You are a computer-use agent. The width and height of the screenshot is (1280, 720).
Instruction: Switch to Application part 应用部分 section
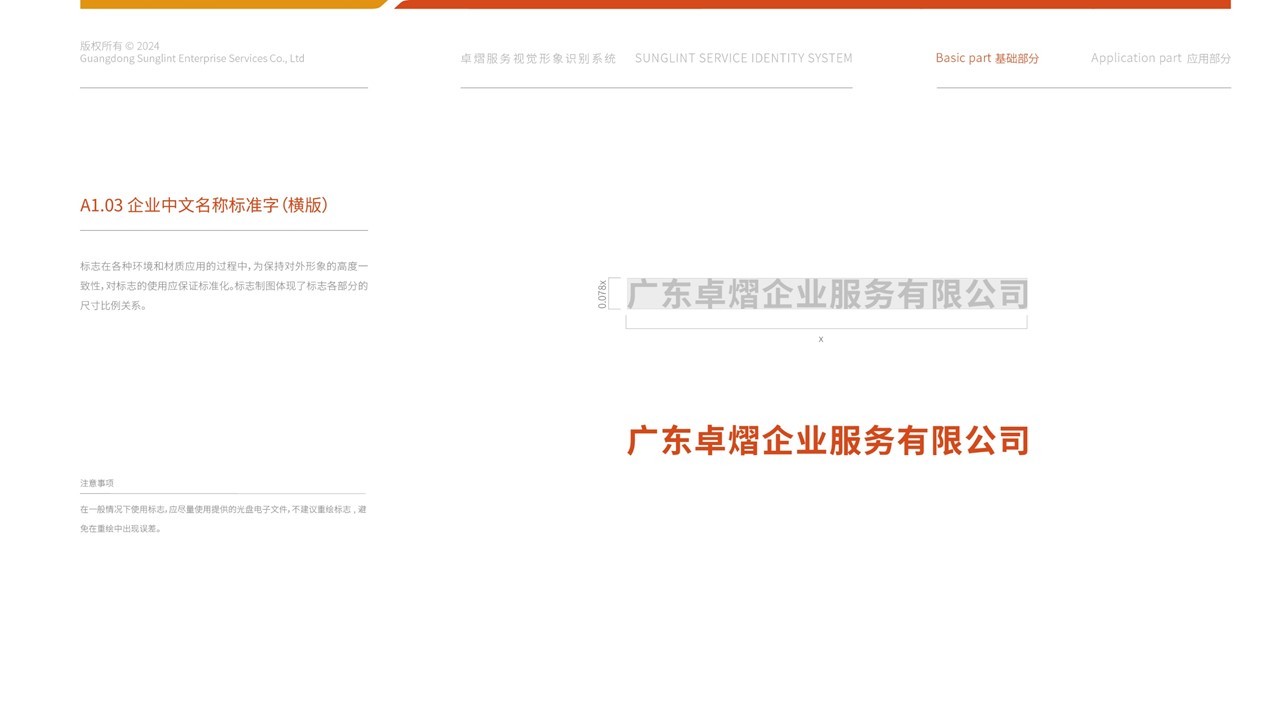pyautogui.click(x=1162, y=57)
